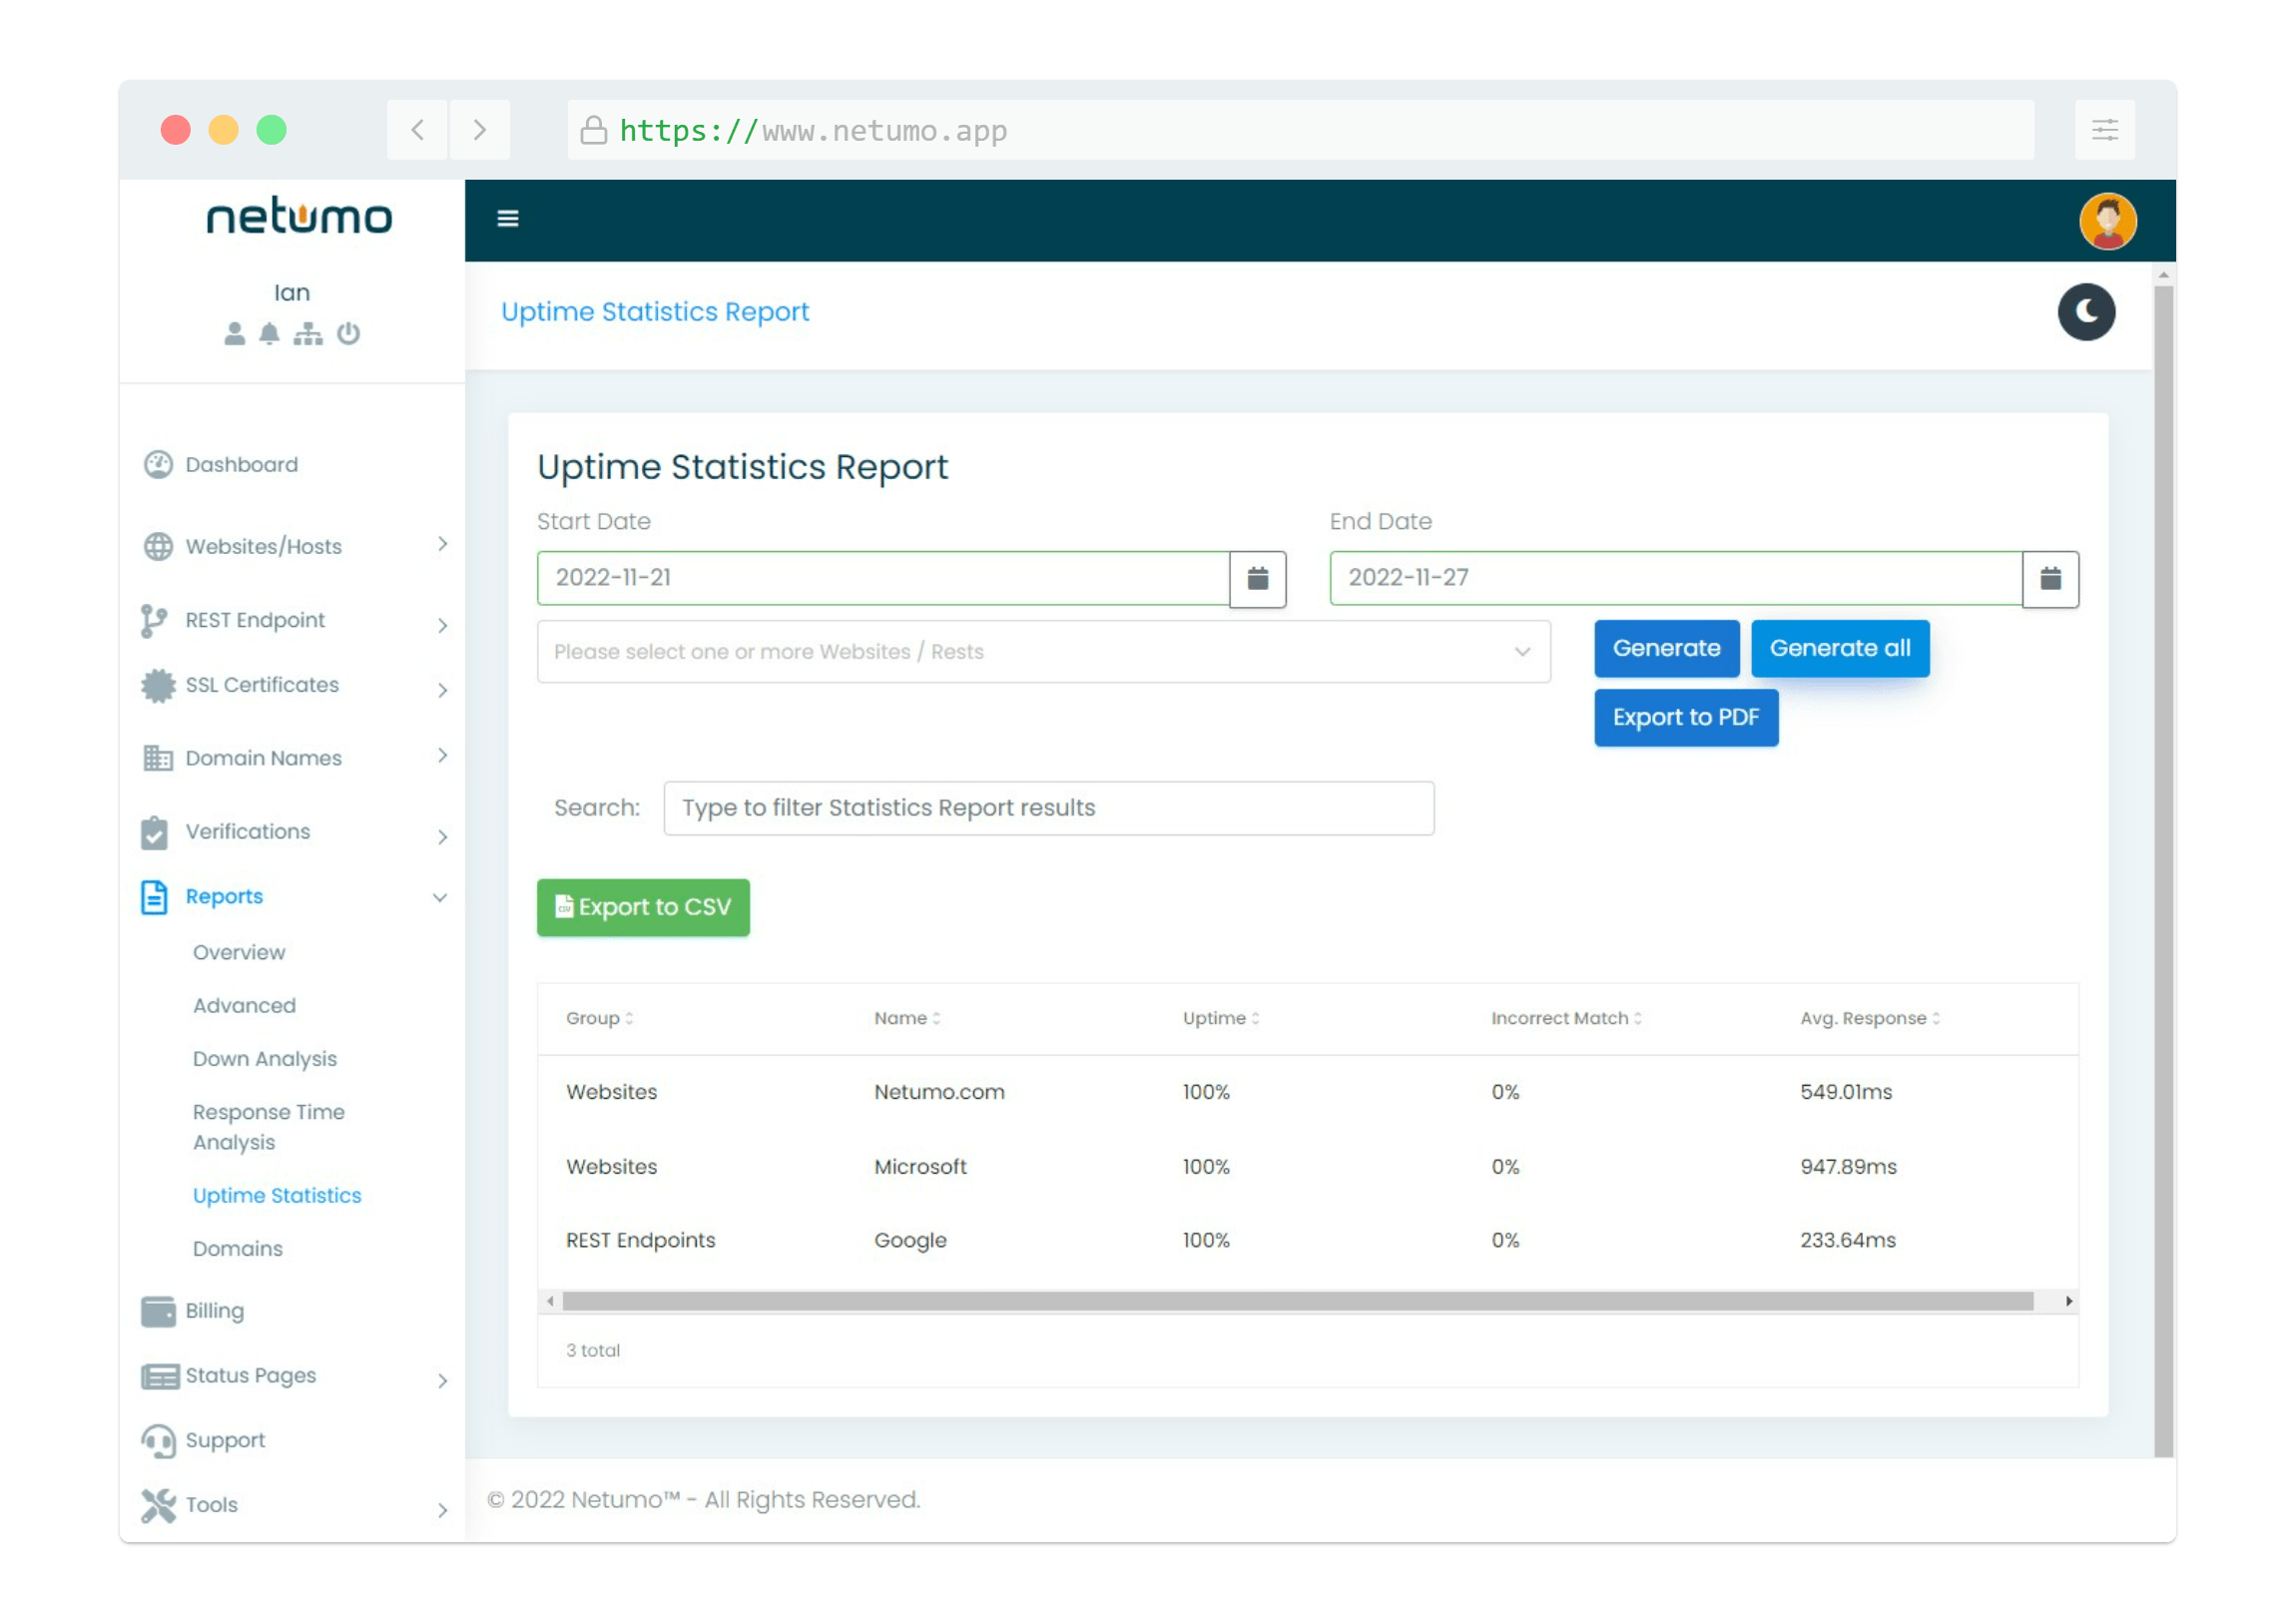Expand the SSL Certificates submenu chevron
Screen dimensions: 2296x1622
(x=442, y=691)
